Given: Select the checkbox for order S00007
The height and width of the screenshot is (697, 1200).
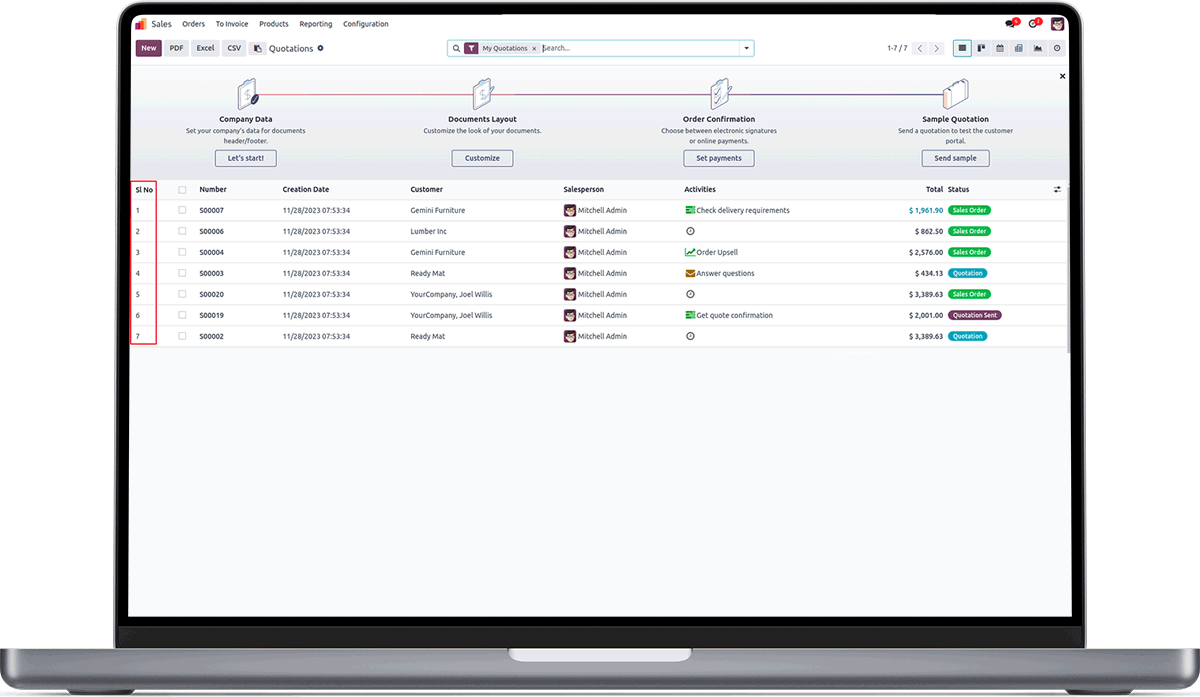Looking at the screenshot, I should [182, 210].
